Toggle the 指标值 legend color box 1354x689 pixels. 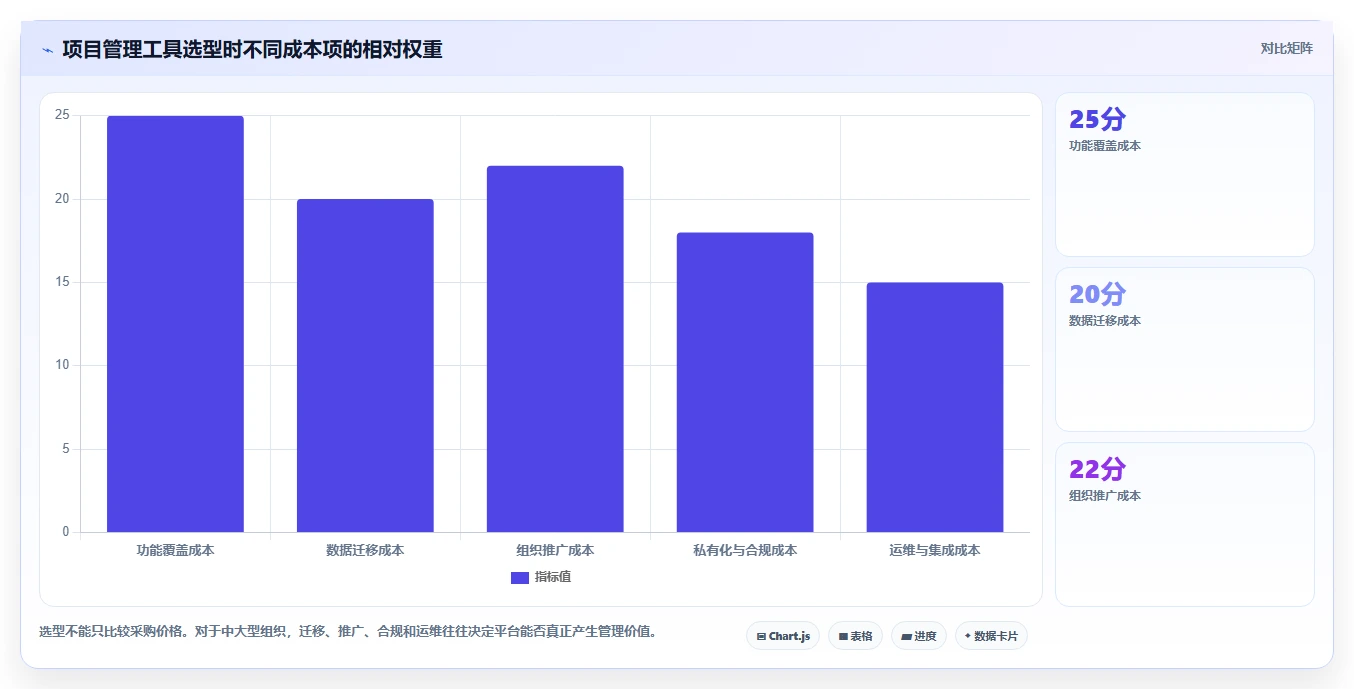[520, 578]
